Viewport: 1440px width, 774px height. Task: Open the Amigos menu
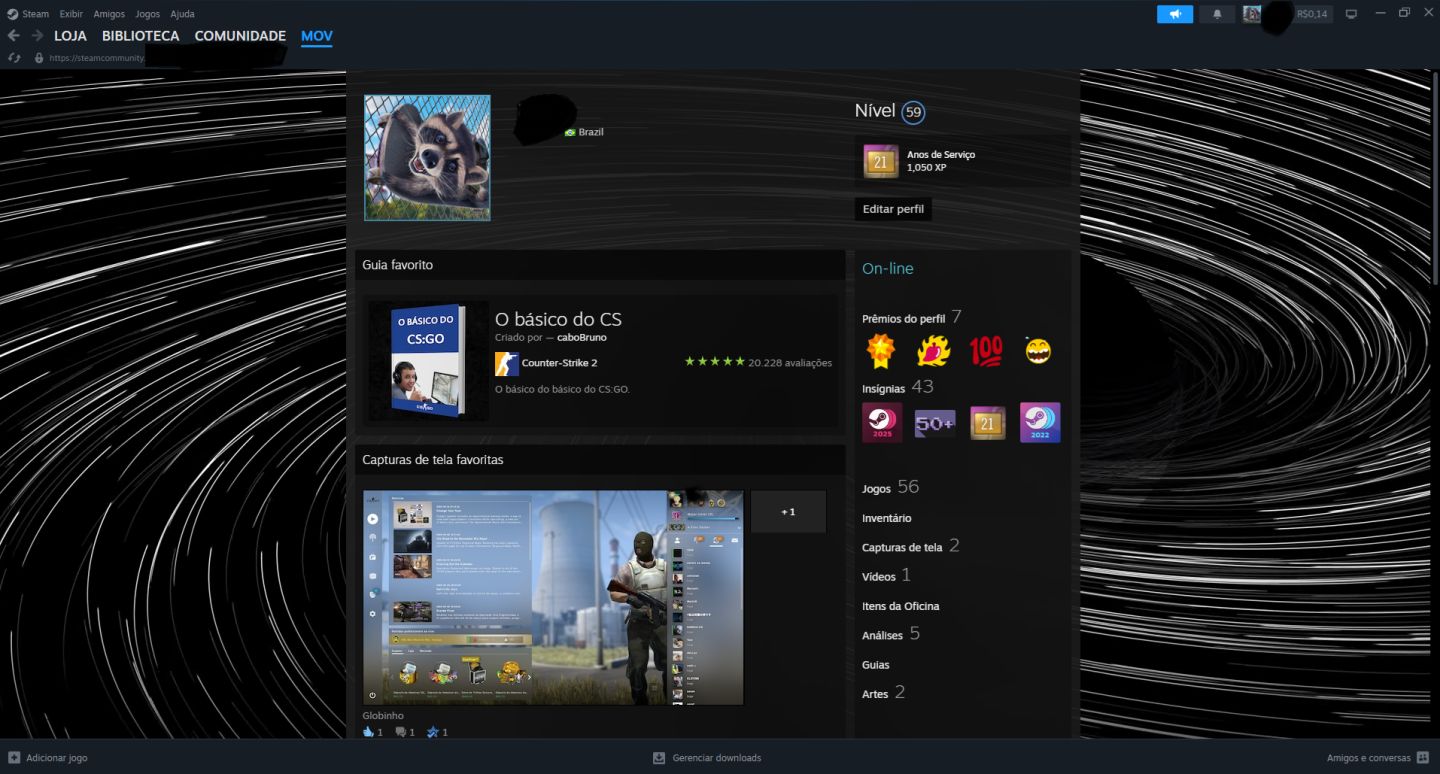109,14
